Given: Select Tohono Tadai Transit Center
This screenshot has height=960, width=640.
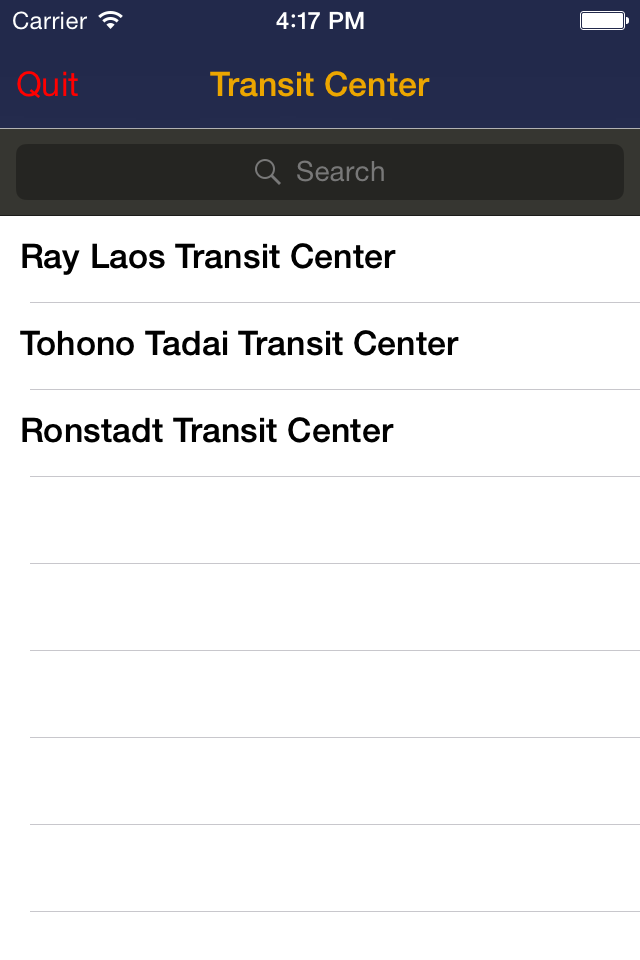Looking at the screenshot, I should pyautogui.click(x=239, y=344).
